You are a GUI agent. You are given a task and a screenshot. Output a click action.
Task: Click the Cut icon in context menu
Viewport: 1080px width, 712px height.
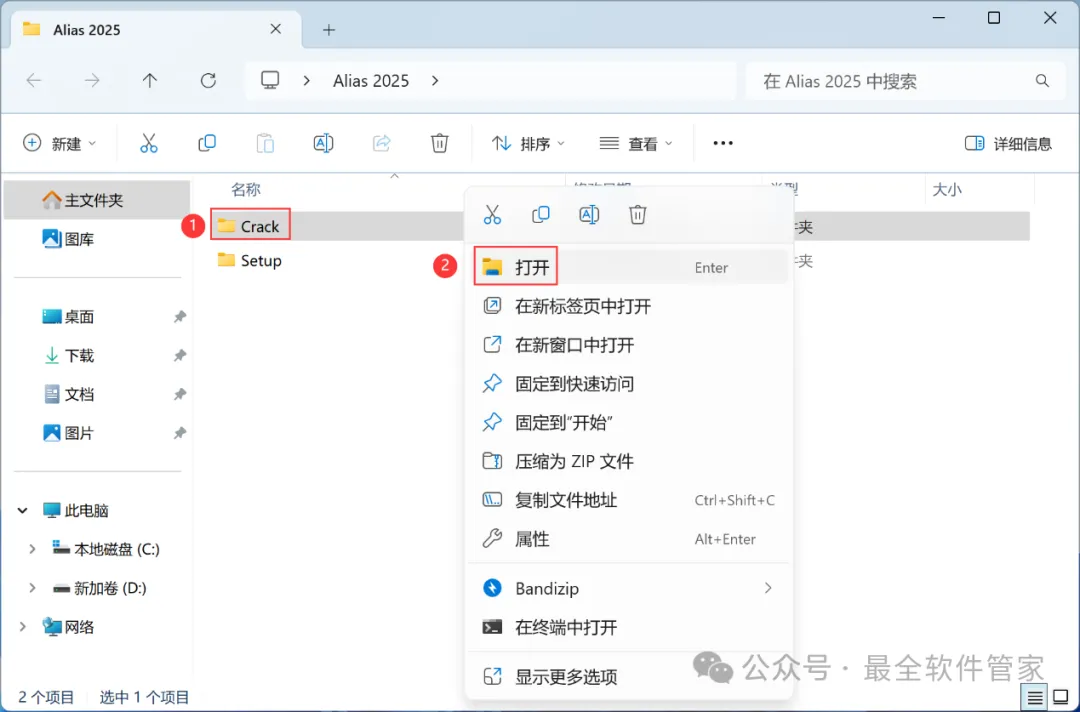point(492,215)
